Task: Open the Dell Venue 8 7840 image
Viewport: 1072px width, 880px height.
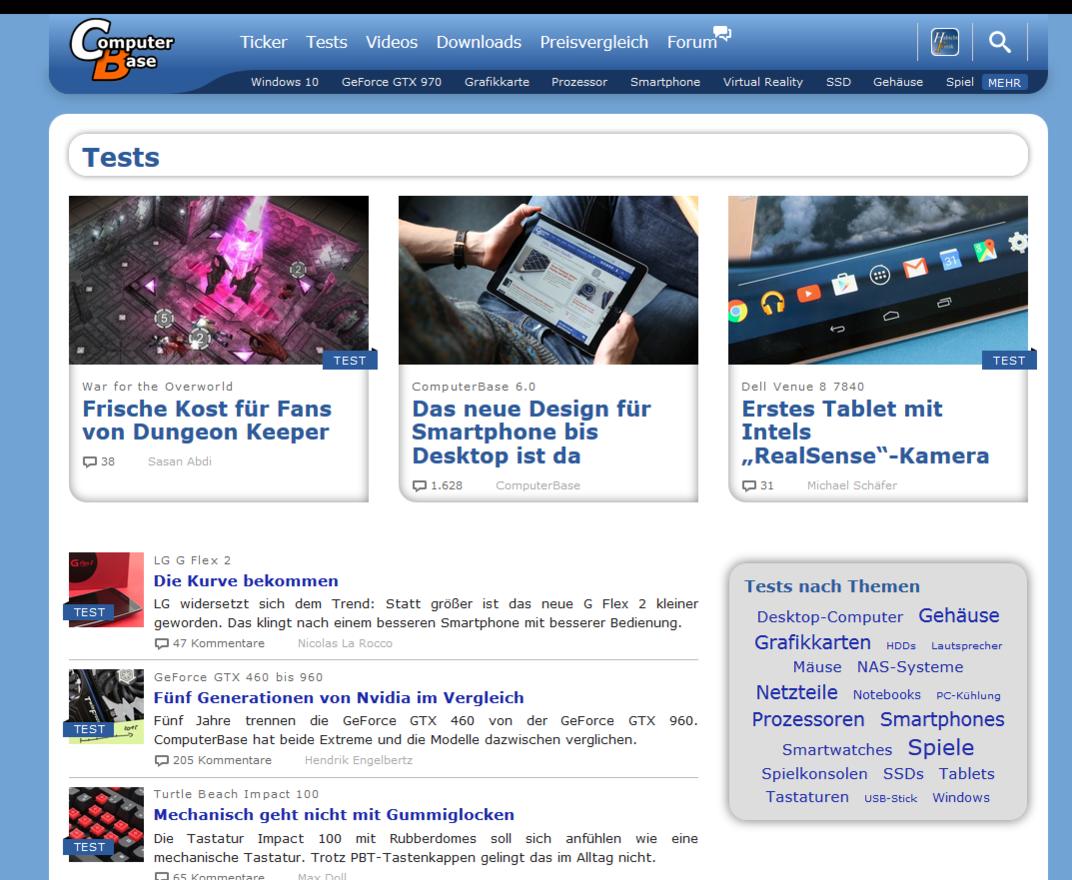Action: coord(878,280)
